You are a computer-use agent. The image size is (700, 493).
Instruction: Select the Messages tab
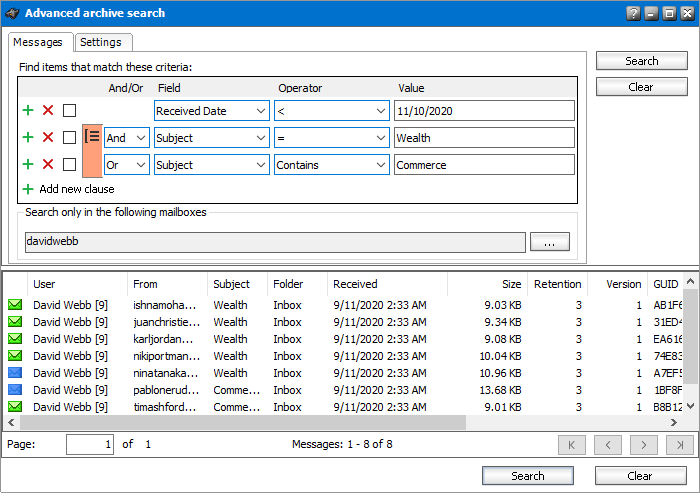click(40, 42)
